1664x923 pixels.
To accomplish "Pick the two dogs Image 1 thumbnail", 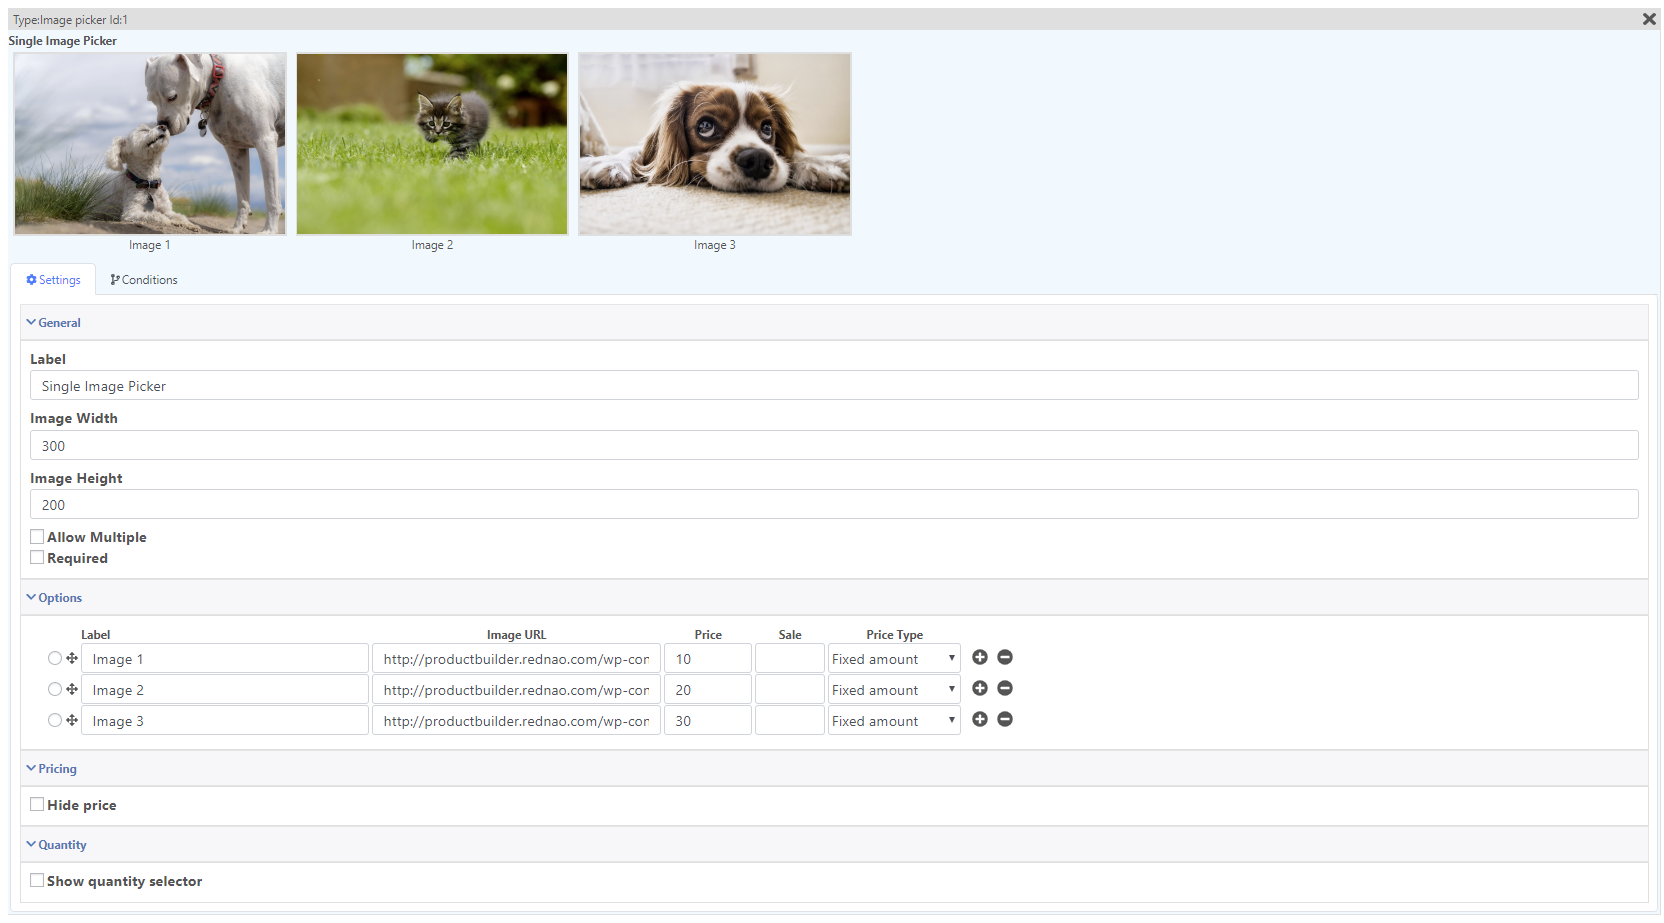I will 150,144.
